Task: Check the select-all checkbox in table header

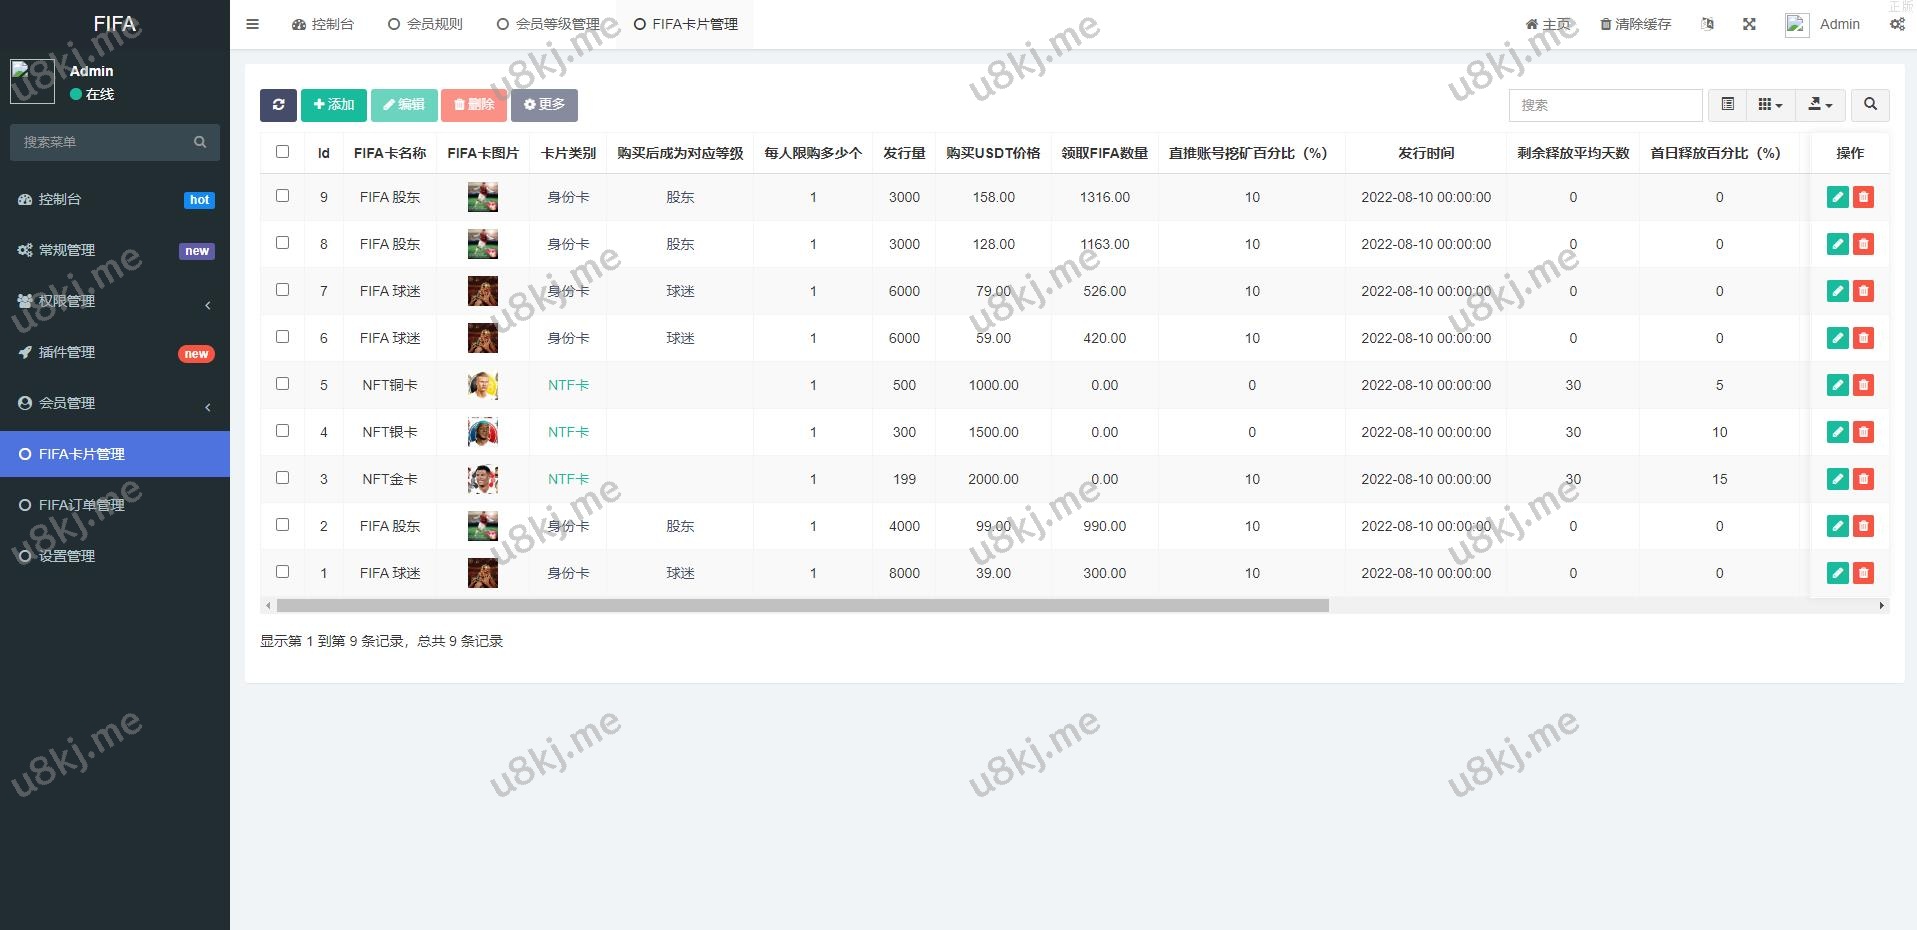Action: 282,152
